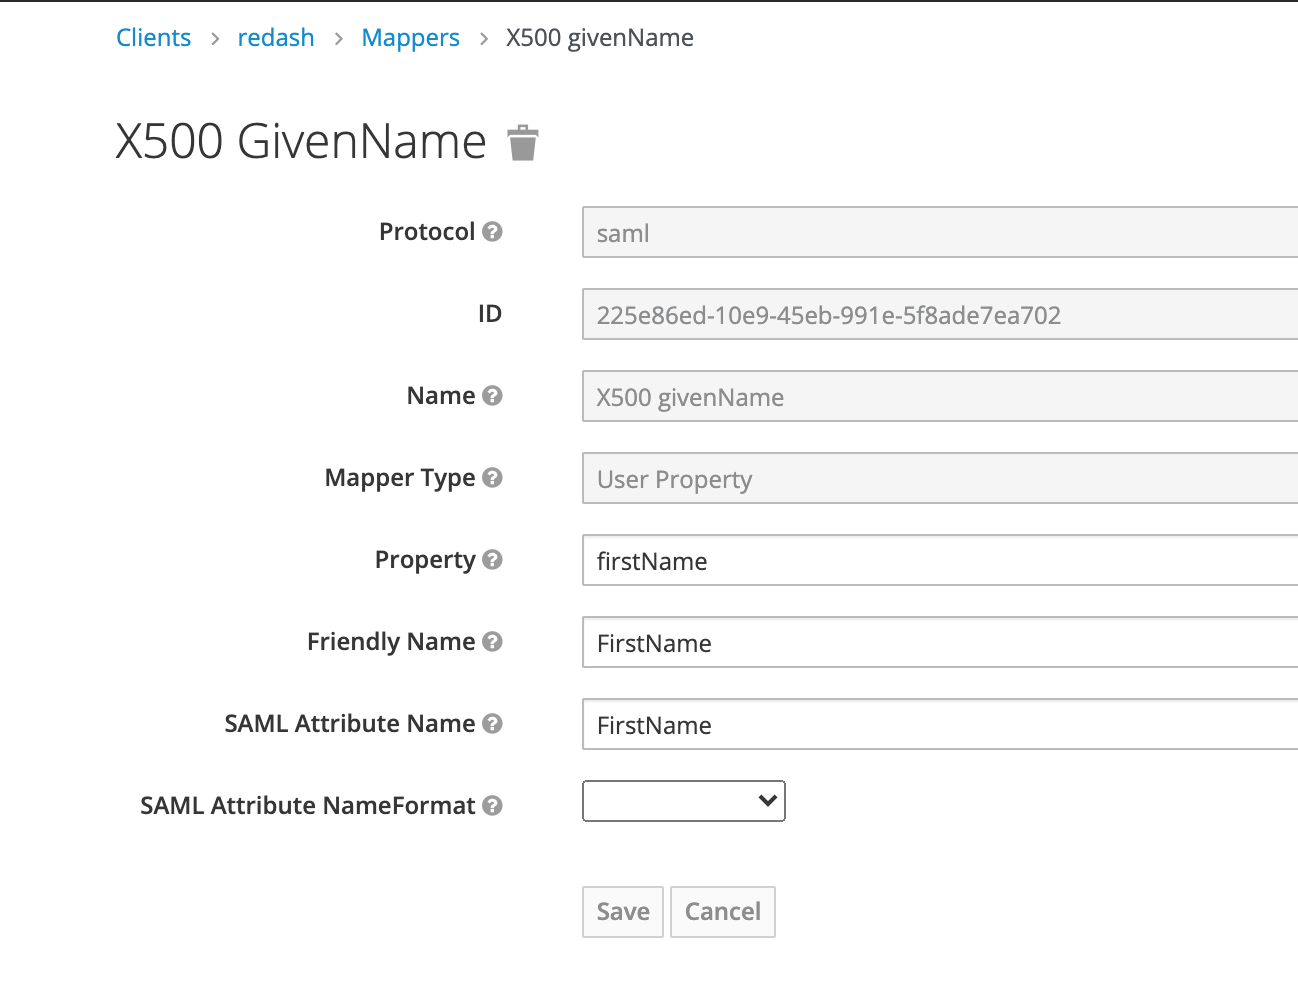Image resolution: width=1298 pixels, height=1002 pixels.
Task: Select the read-only ID field
Action: [x=940, y=314]
